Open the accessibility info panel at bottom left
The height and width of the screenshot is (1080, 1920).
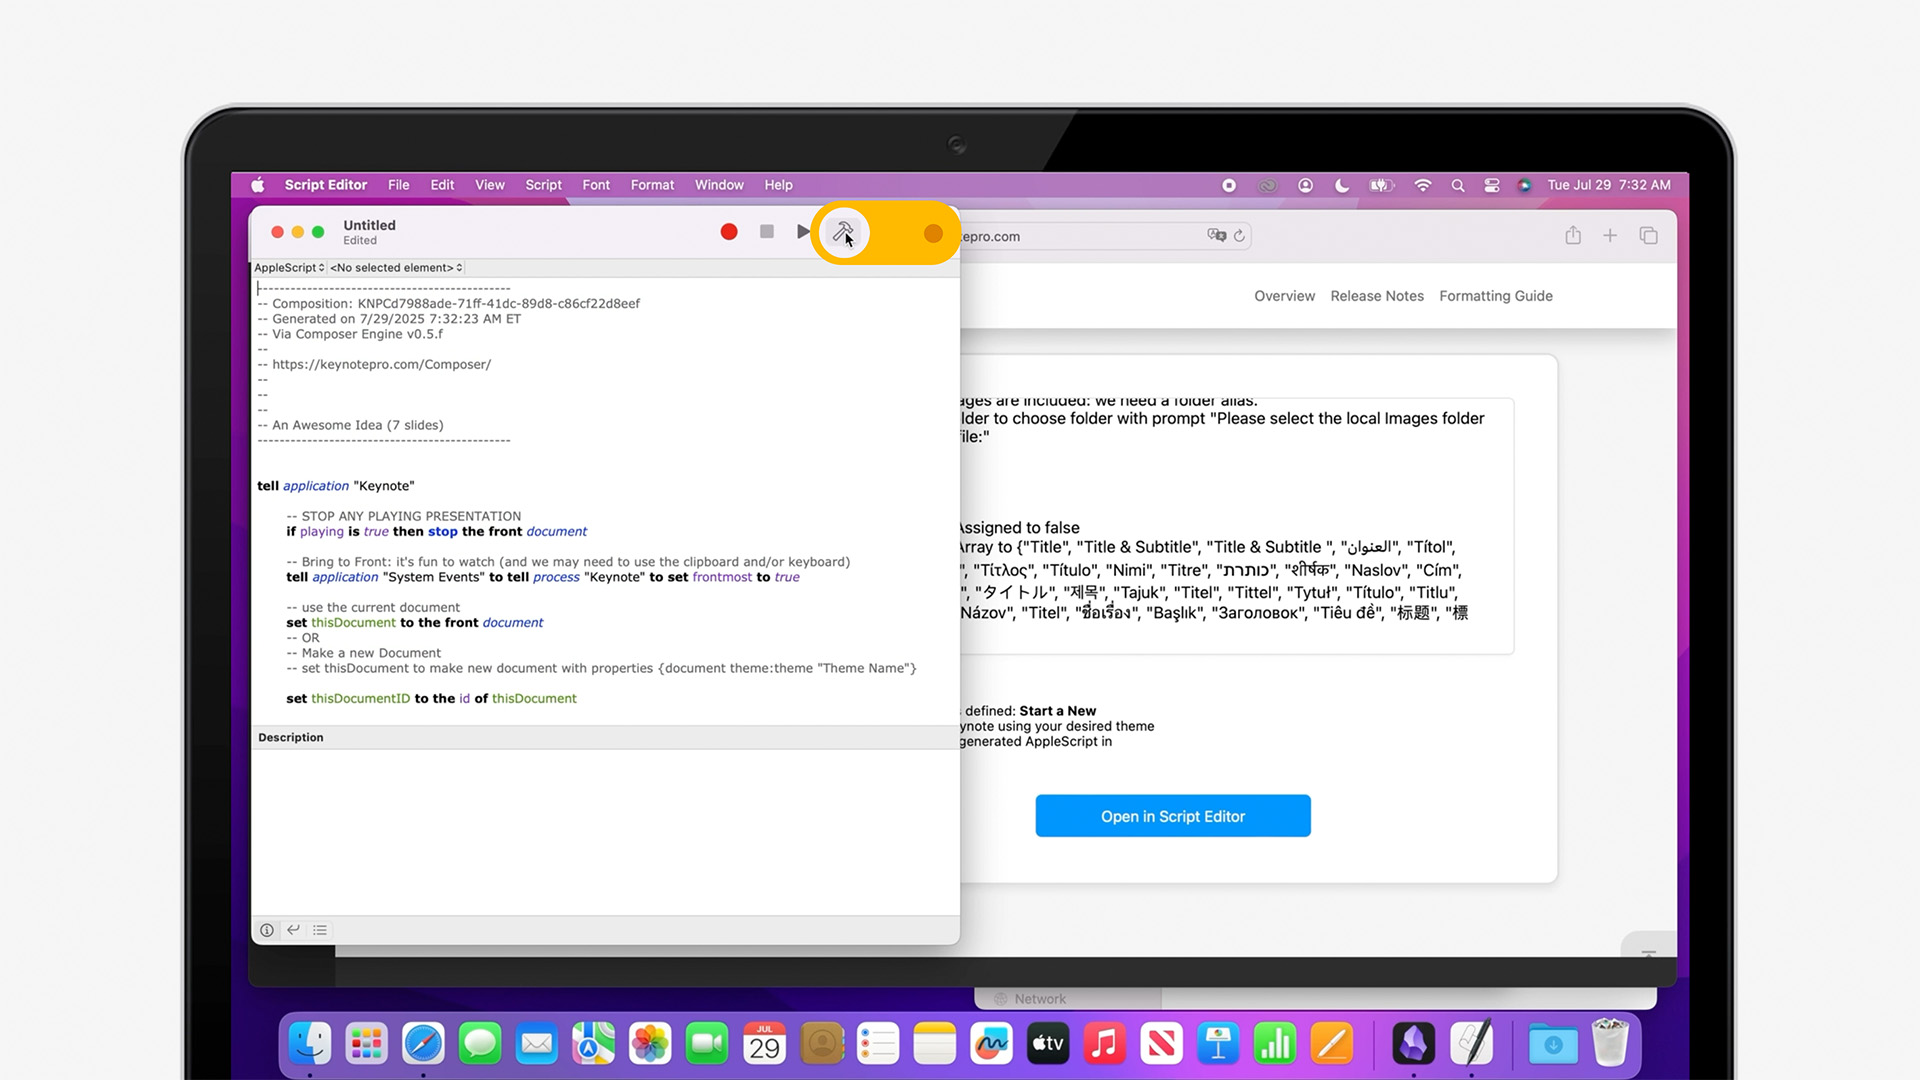[266, 930]
